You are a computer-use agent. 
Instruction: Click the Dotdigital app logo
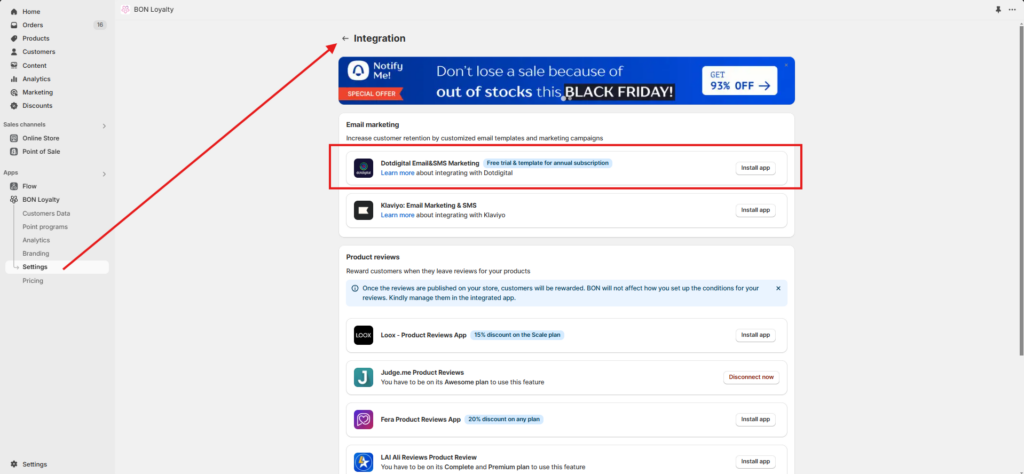tap(363, 168)
